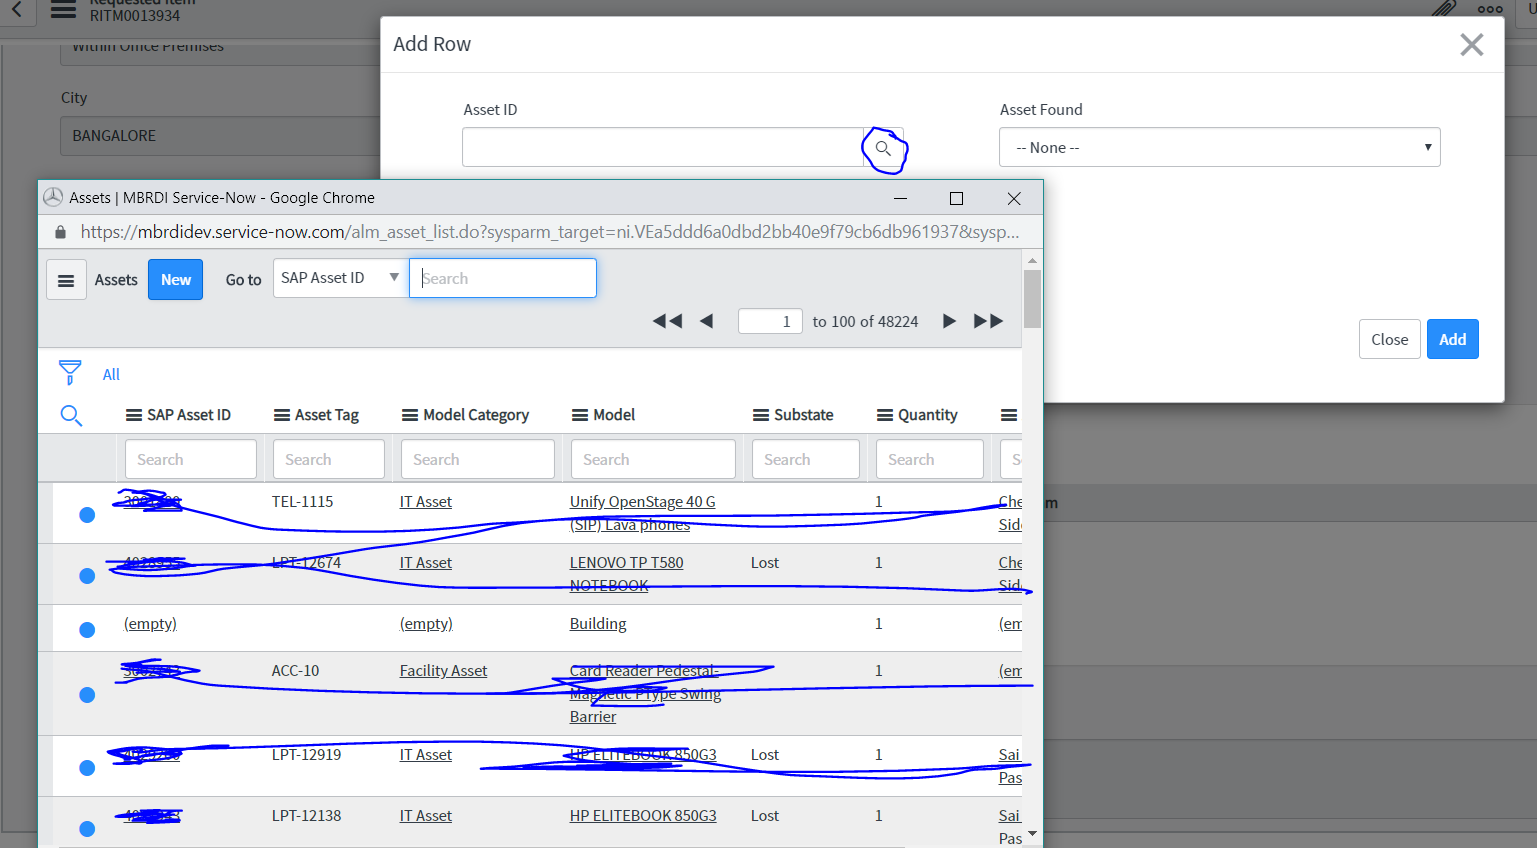
Task: Open IT Asset link in TEL-1115 row
Action: 426,502
